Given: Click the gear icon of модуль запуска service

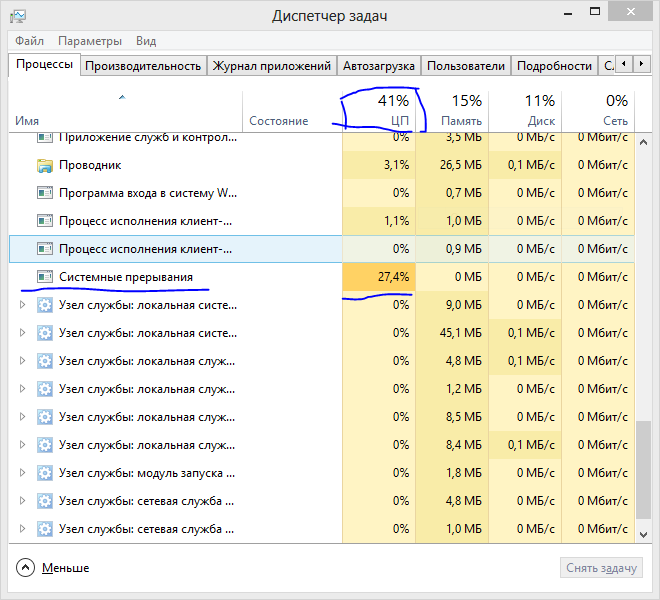Looking at the screenshot, I should point(45,473).
